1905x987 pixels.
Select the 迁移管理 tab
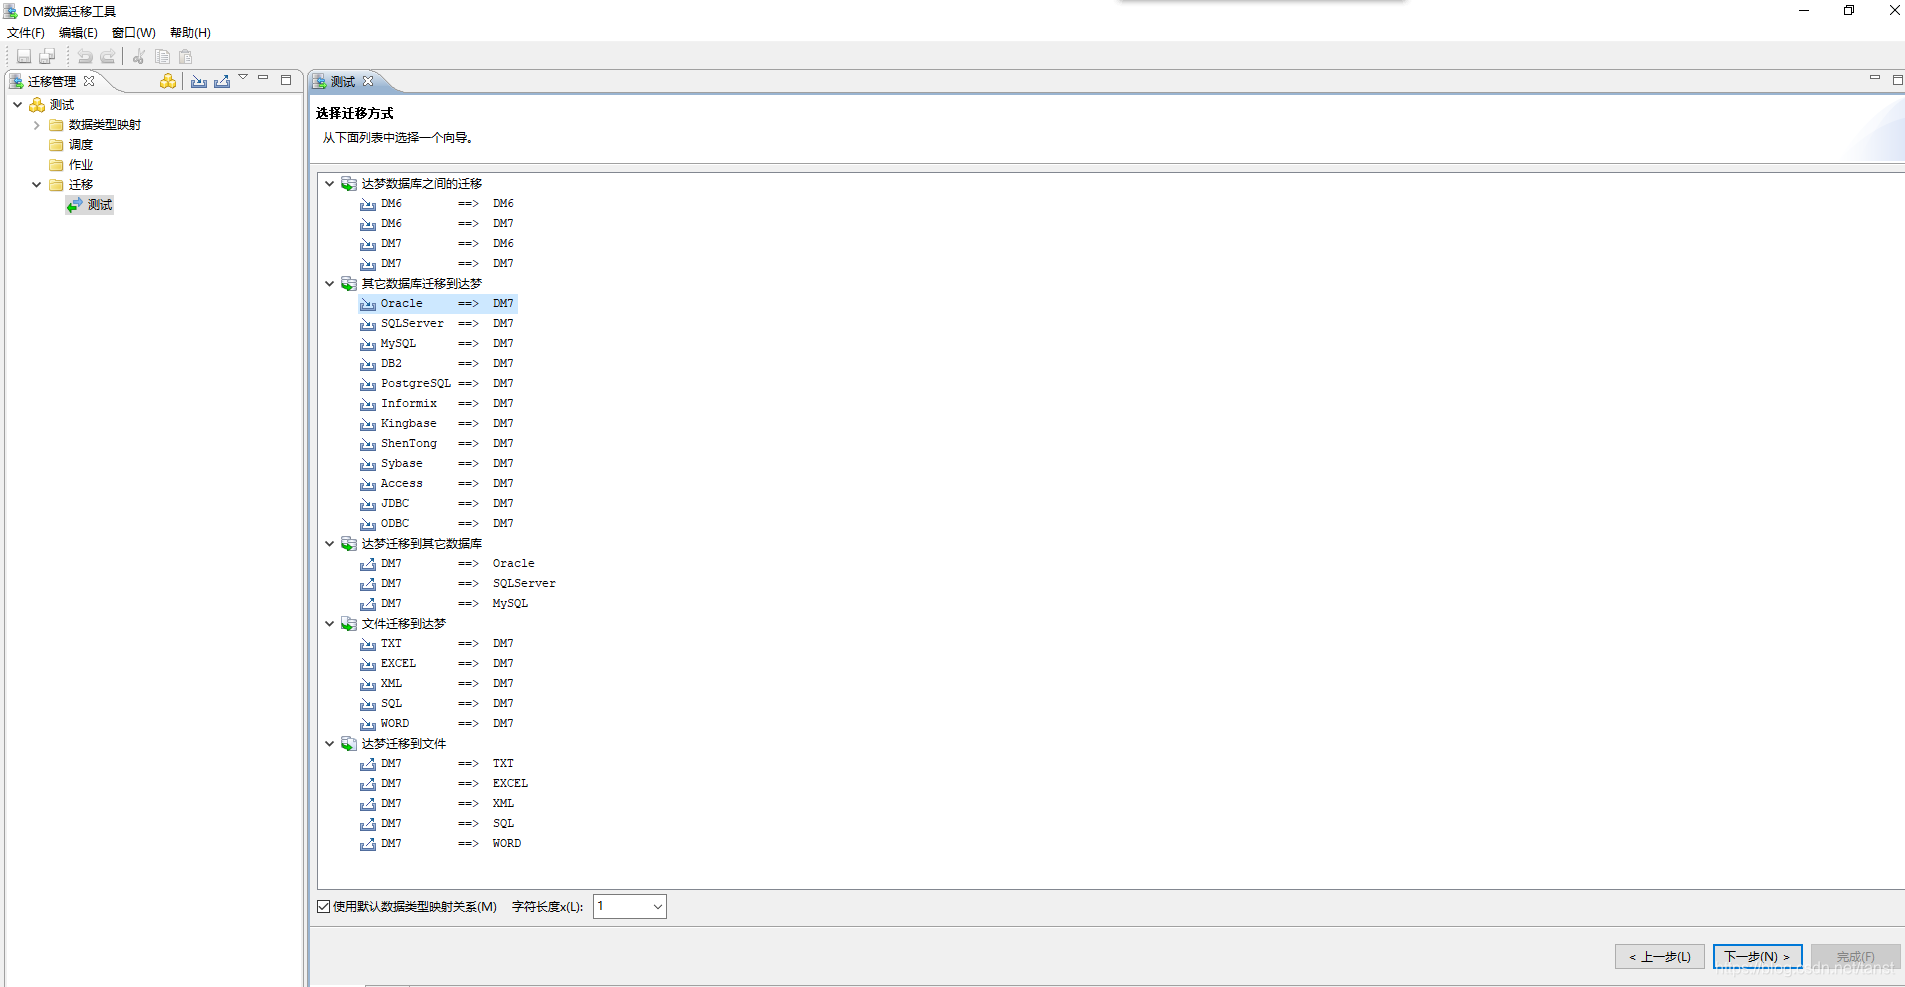coord(52,81)
